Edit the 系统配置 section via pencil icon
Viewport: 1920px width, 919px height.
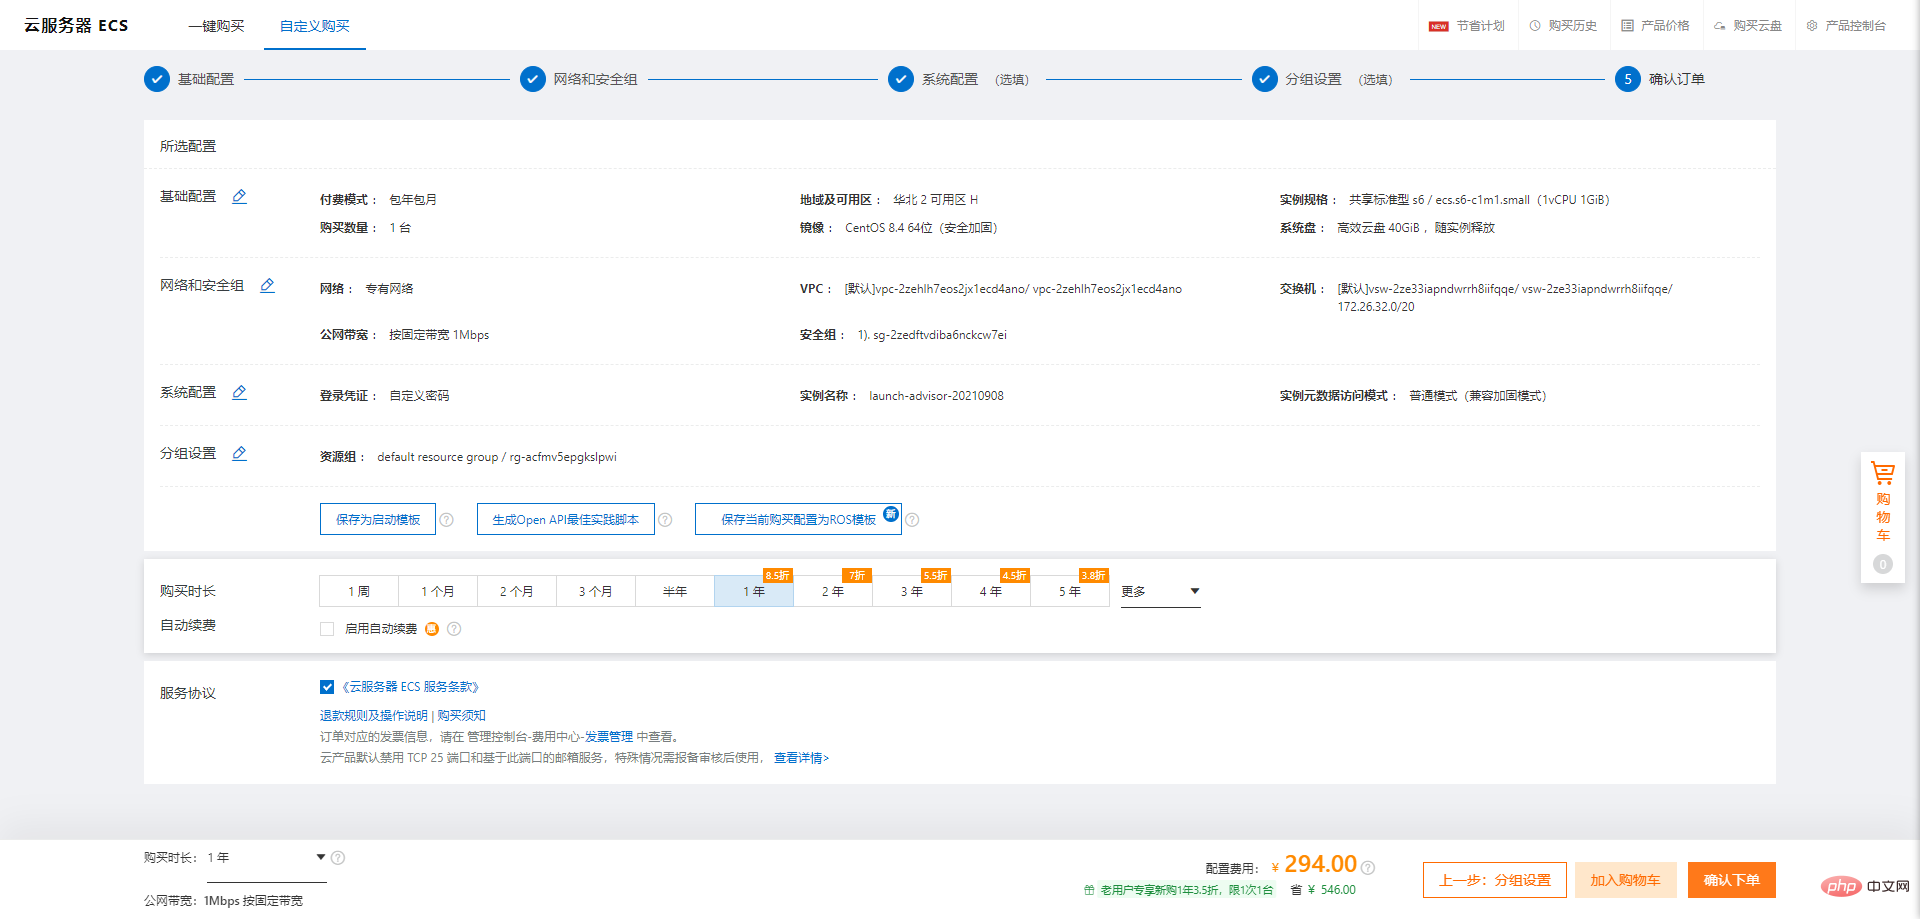click(239, 392)
